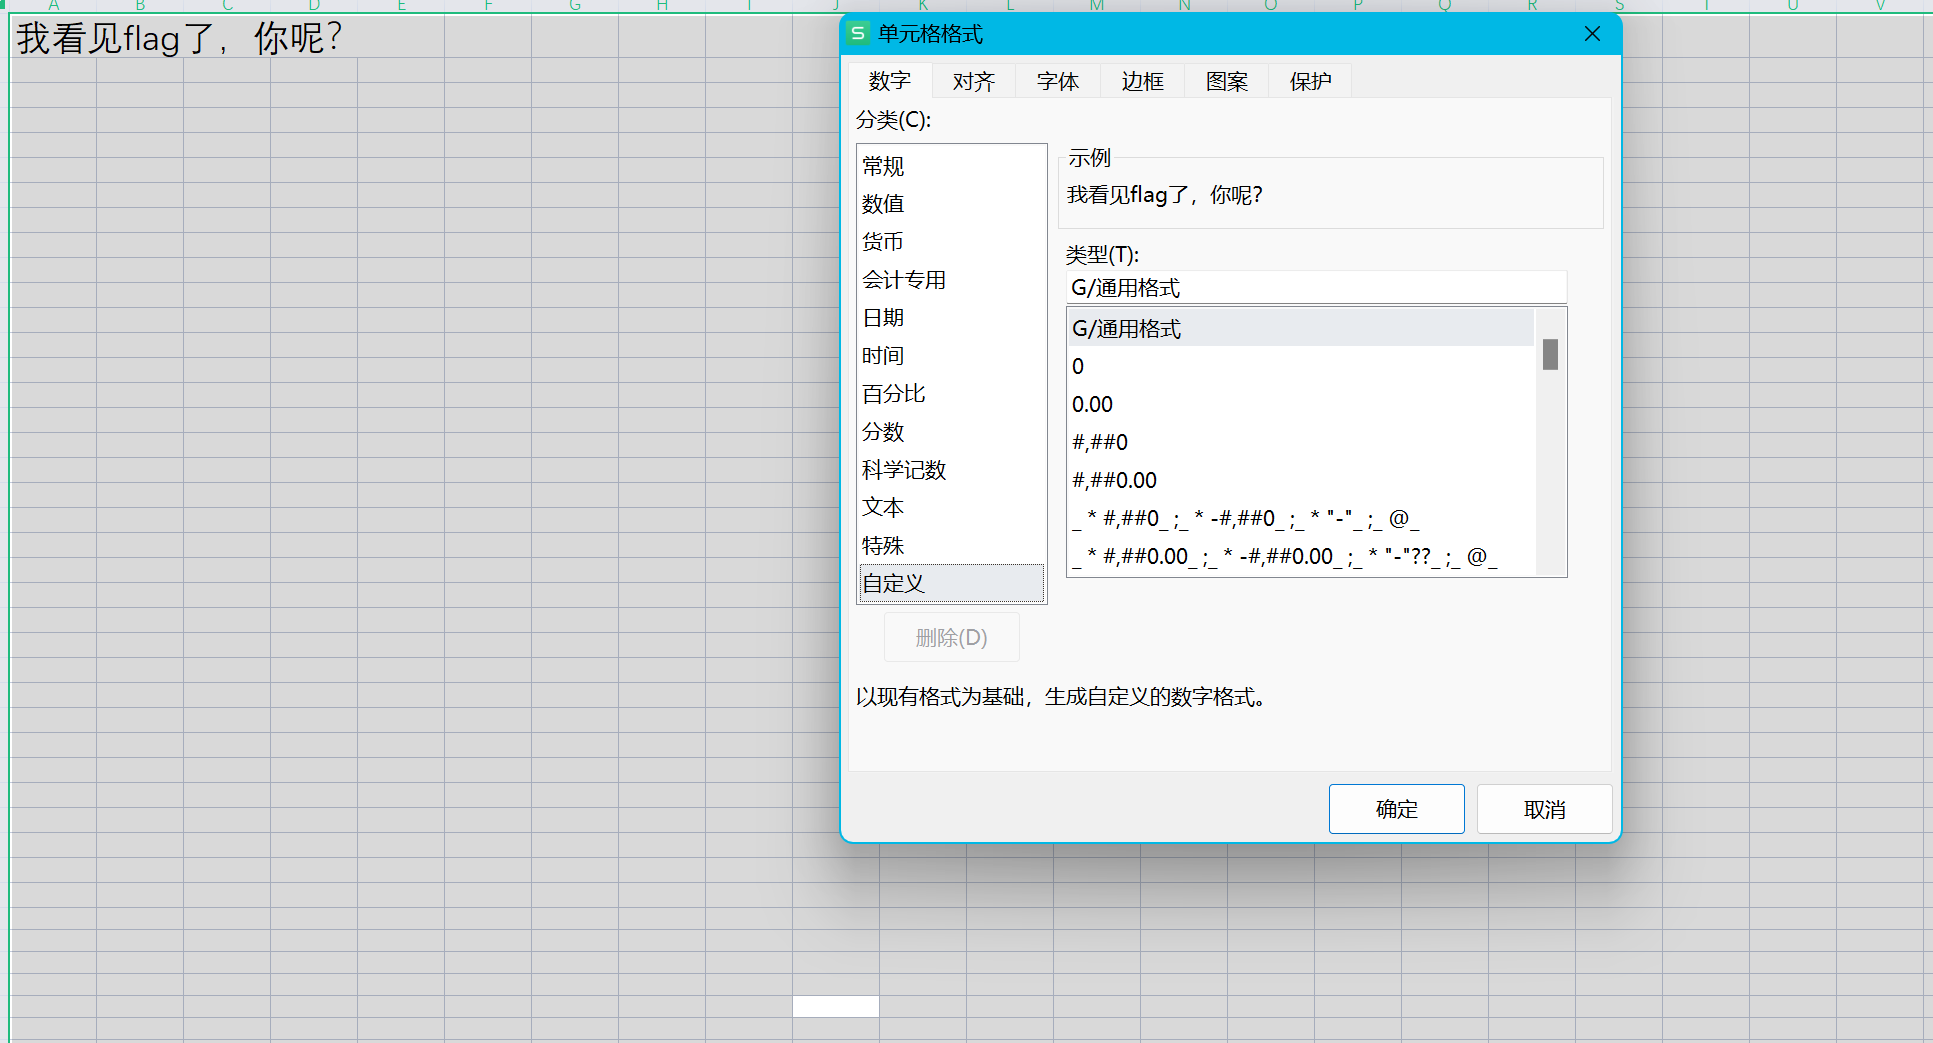Choose 货币 category
This screenshot has height=1043, width=1933.
pos(951,242)
